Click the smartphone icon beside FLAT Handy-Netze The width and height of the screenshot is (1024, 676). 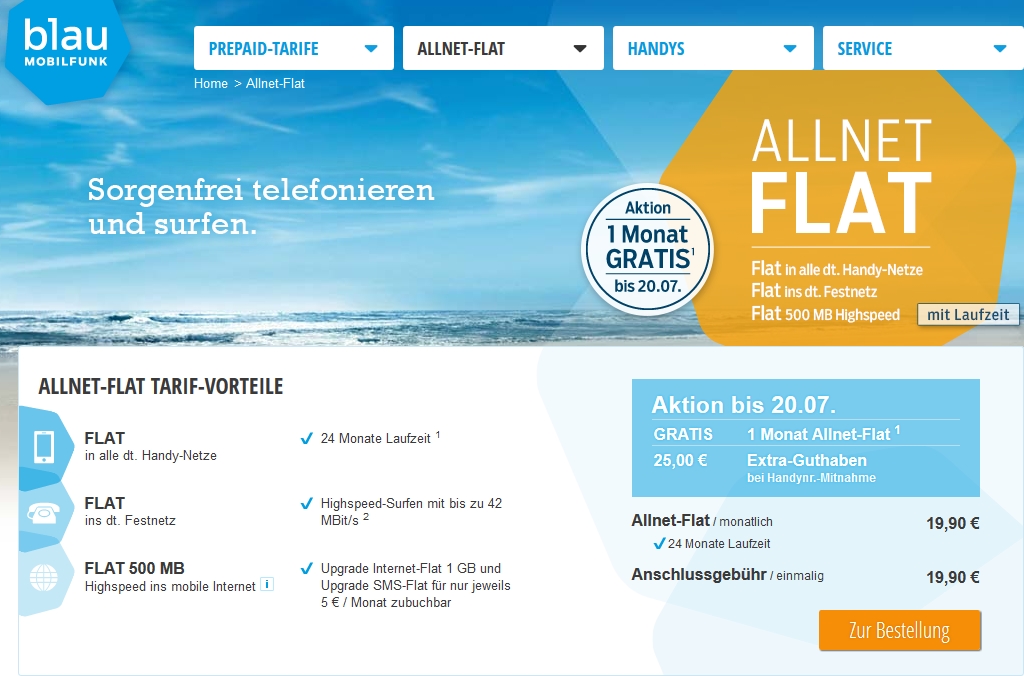tap(44, 447)
